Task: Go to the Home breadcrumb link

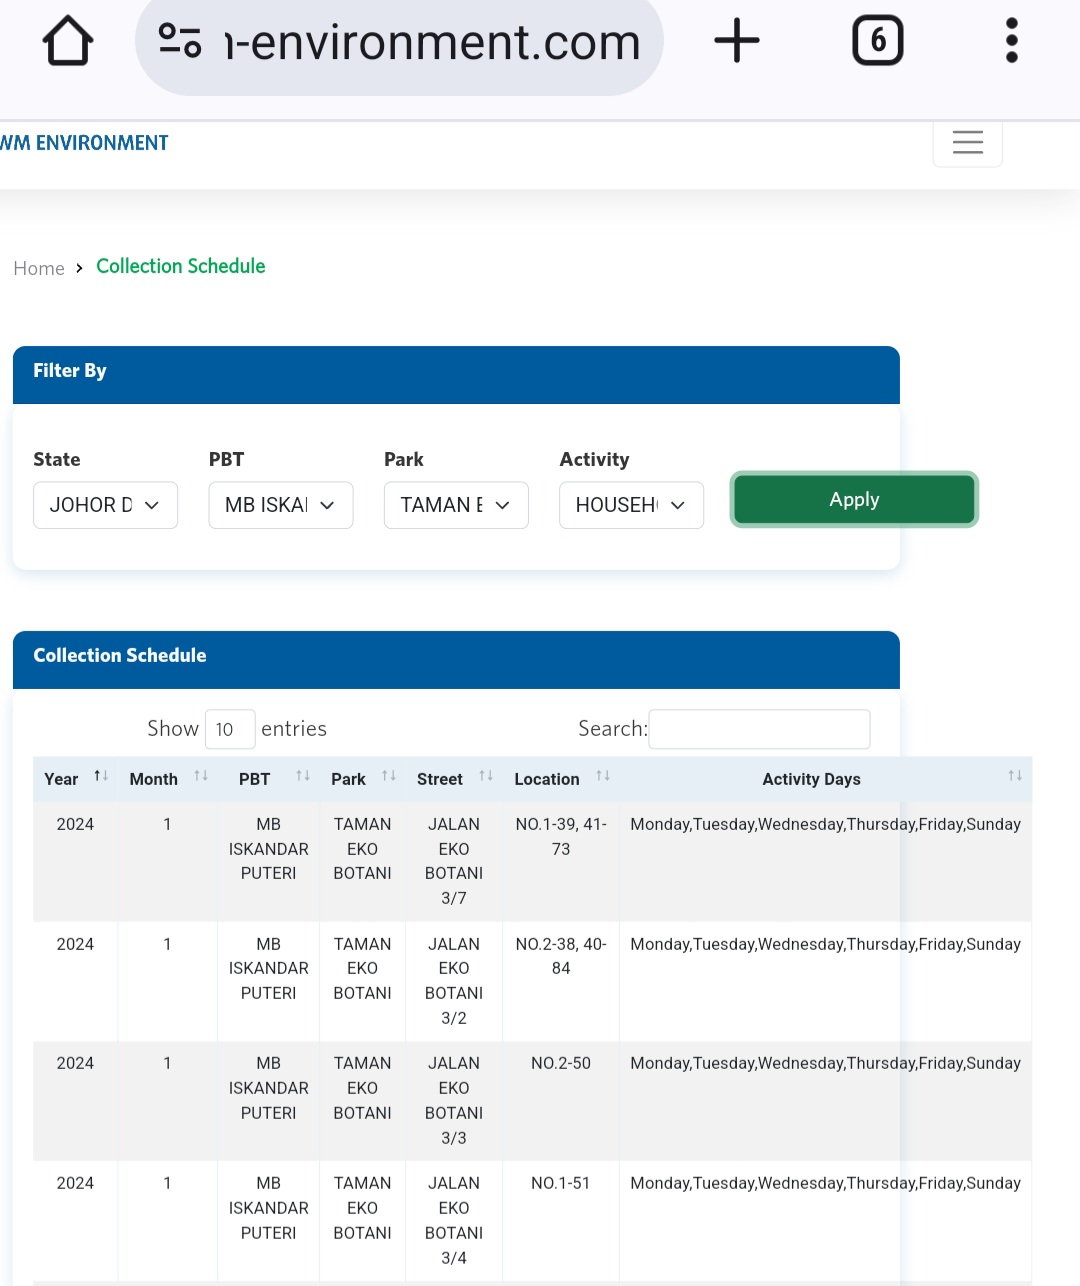Action: (39, 268)
